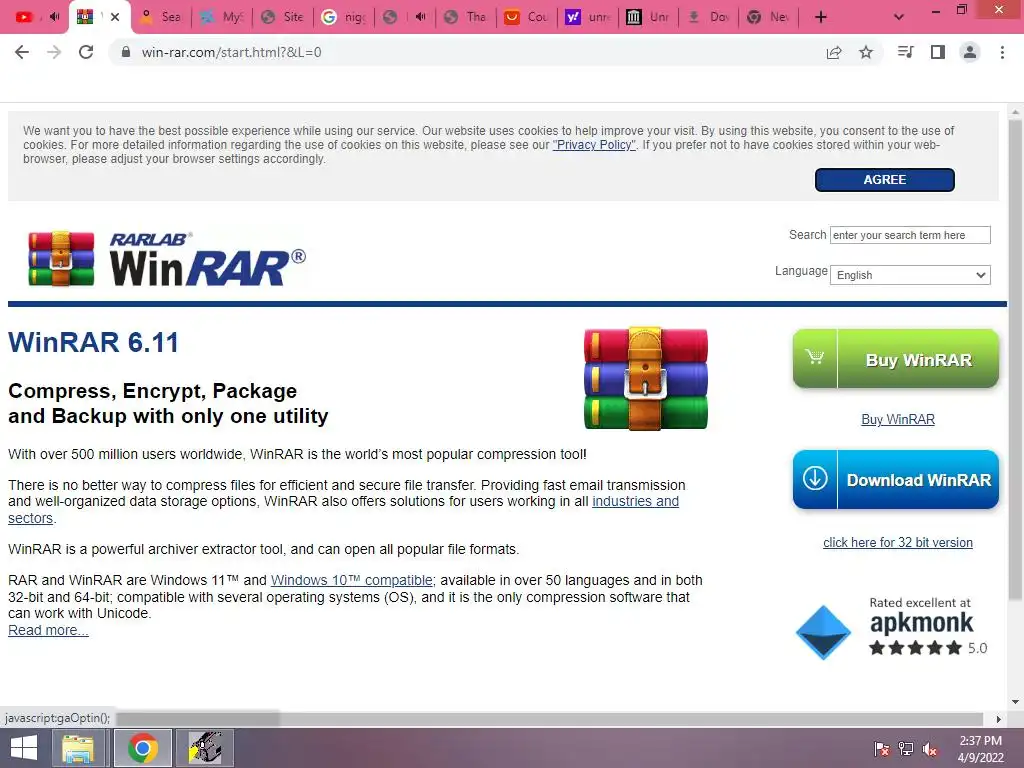Toggle the browser side panel icon

click(938, 52)
